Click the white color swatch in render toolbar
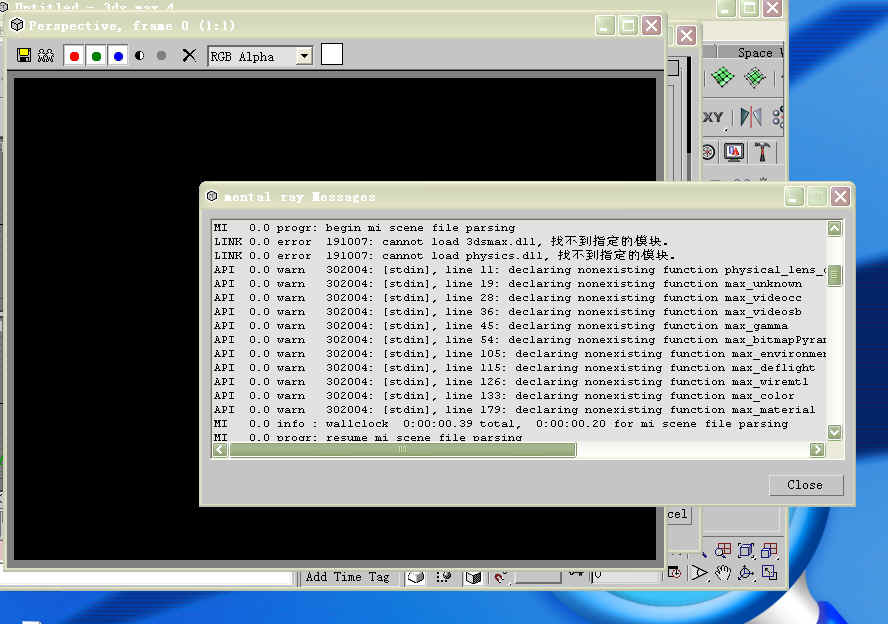The image size is (888, 624). click(x=332, y=54)
